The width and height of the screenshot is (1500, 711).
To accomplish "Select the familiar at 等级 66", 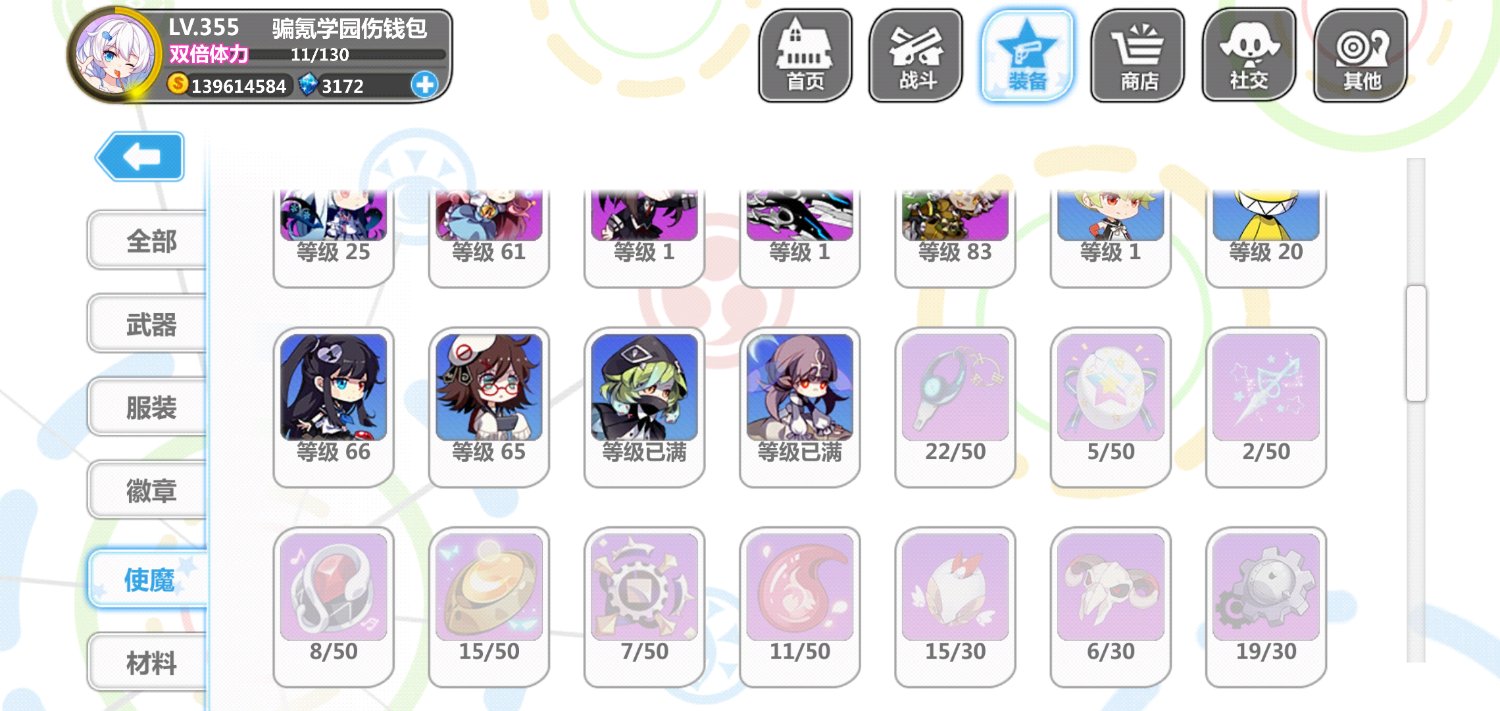I will (x=334, y=407).
